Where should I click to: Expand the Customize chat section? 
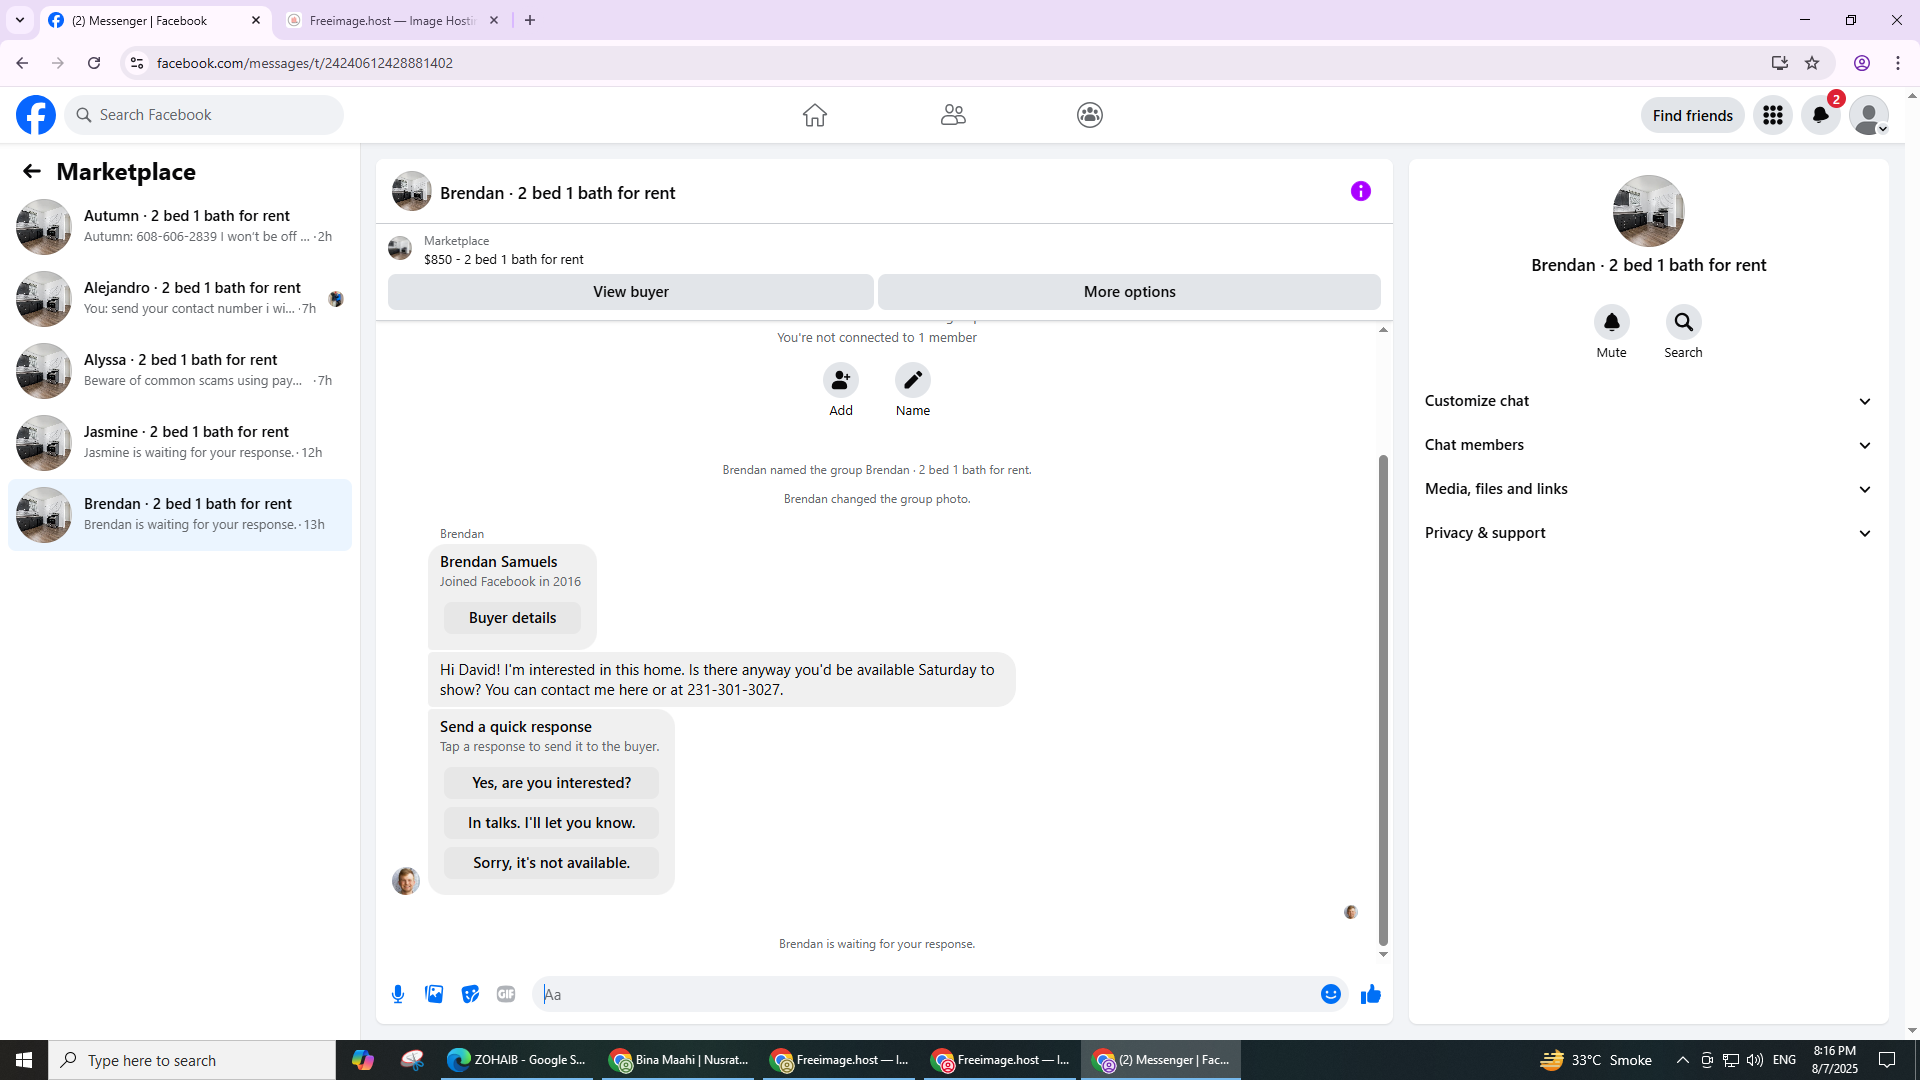(x=1649, y=401)
